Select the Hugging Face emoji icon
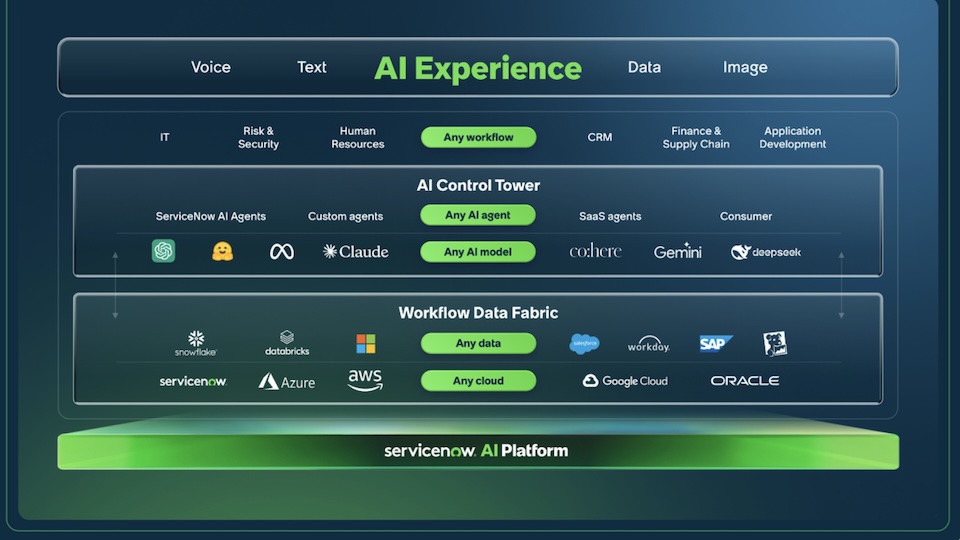 click(x=222, y=251)
